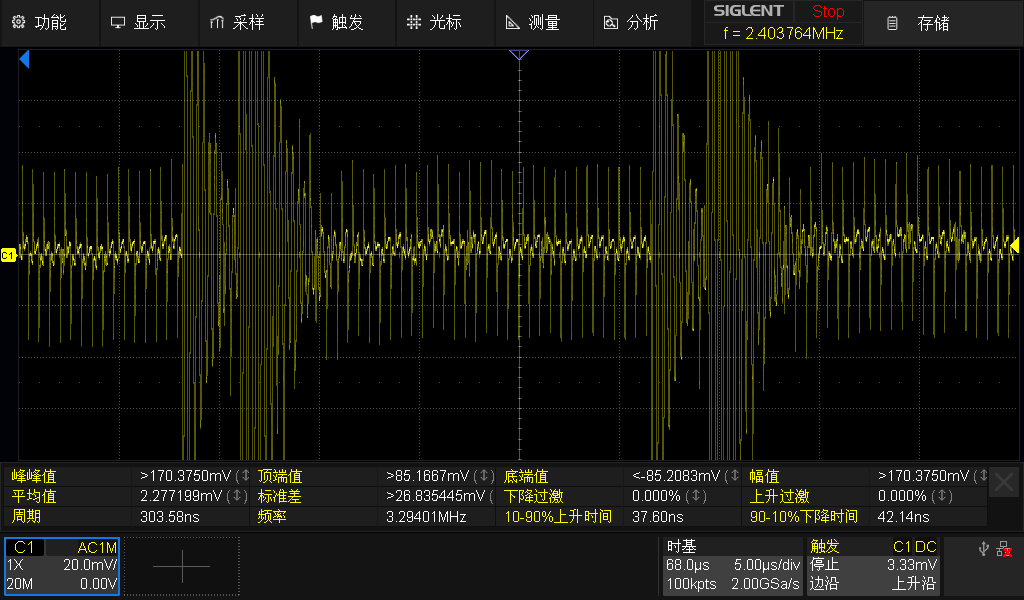Viewport: 1024px width, 600px height.
Task: Click the <-85.2083mV base value
Action: 676,476
